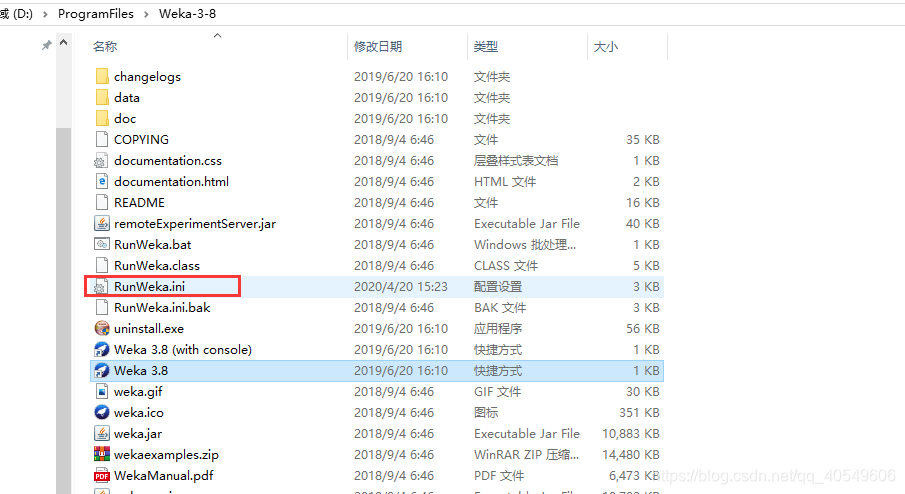Select the uninstall.exe file name
Screen dimensions: 905x494
tap(149, 329)
